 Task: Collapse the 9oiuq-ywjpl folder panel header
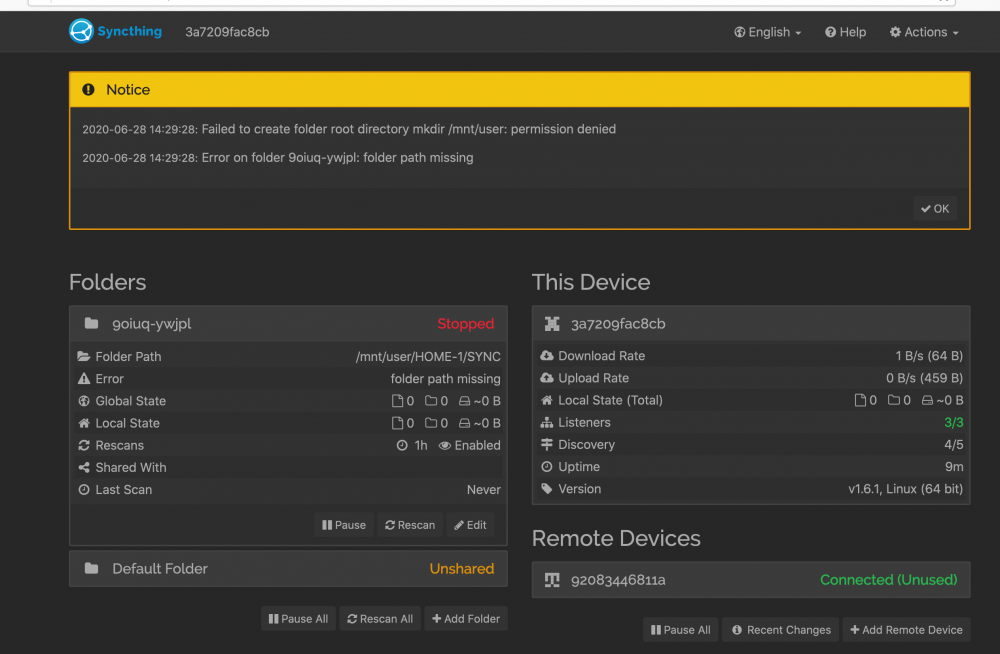[x=288, y=323]
